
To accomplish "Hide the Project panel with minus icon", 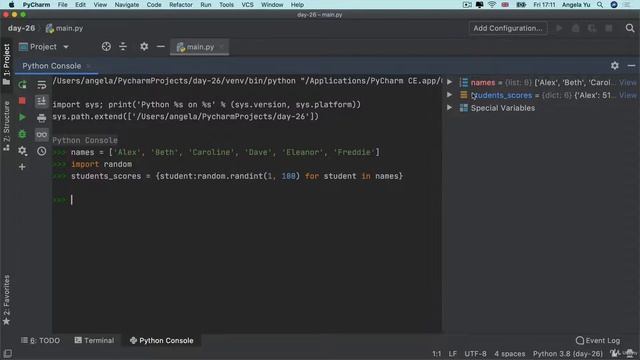I will point(161,47).
